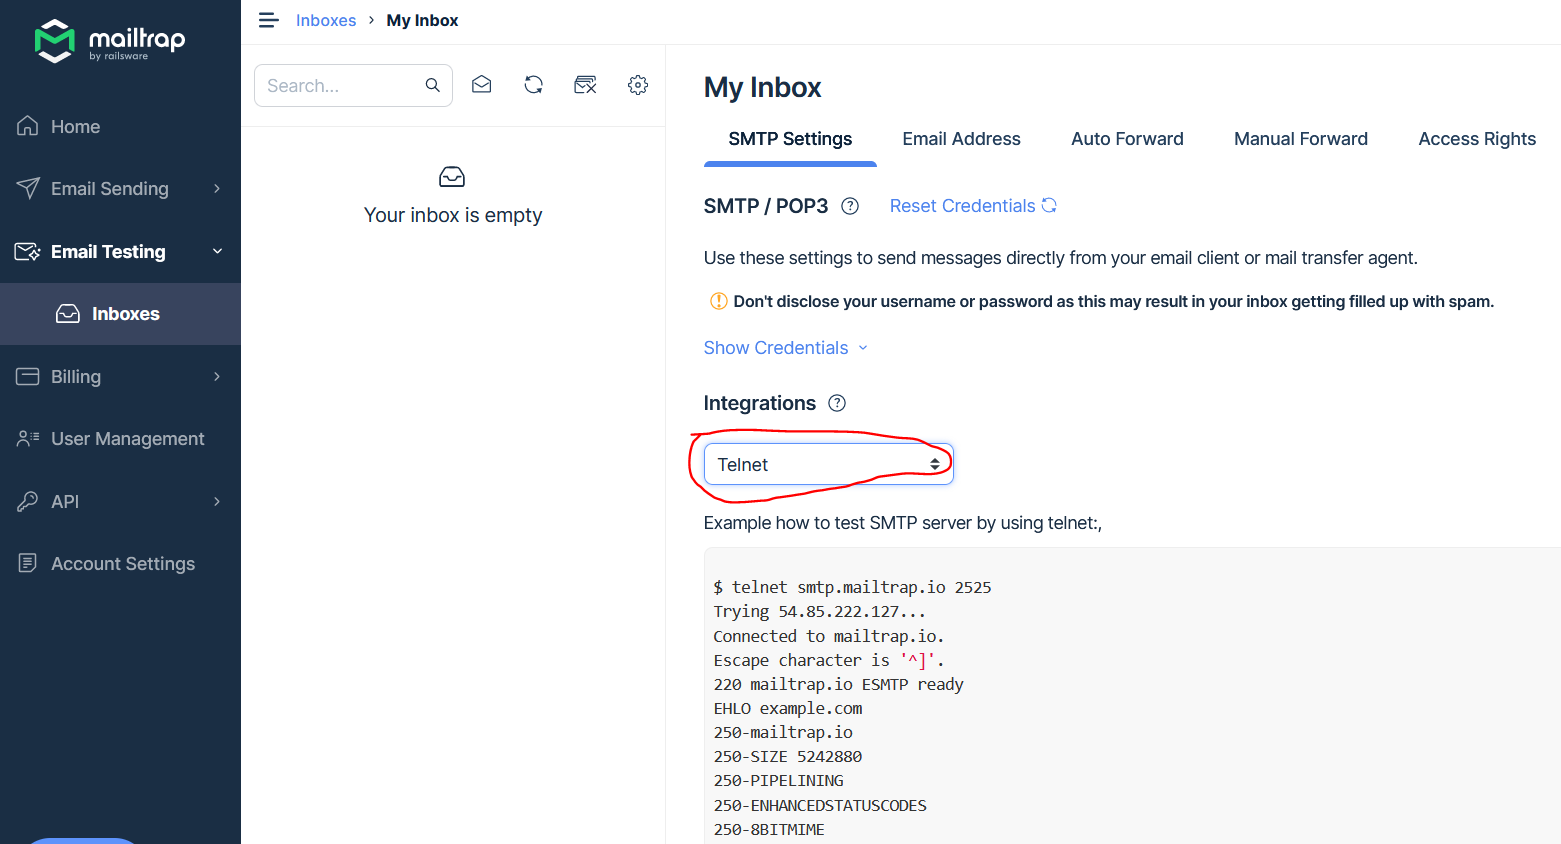The width and height of the screenshot is (1561, 844).
Task: Refresh the inbox message list
Action: [534, 85]
